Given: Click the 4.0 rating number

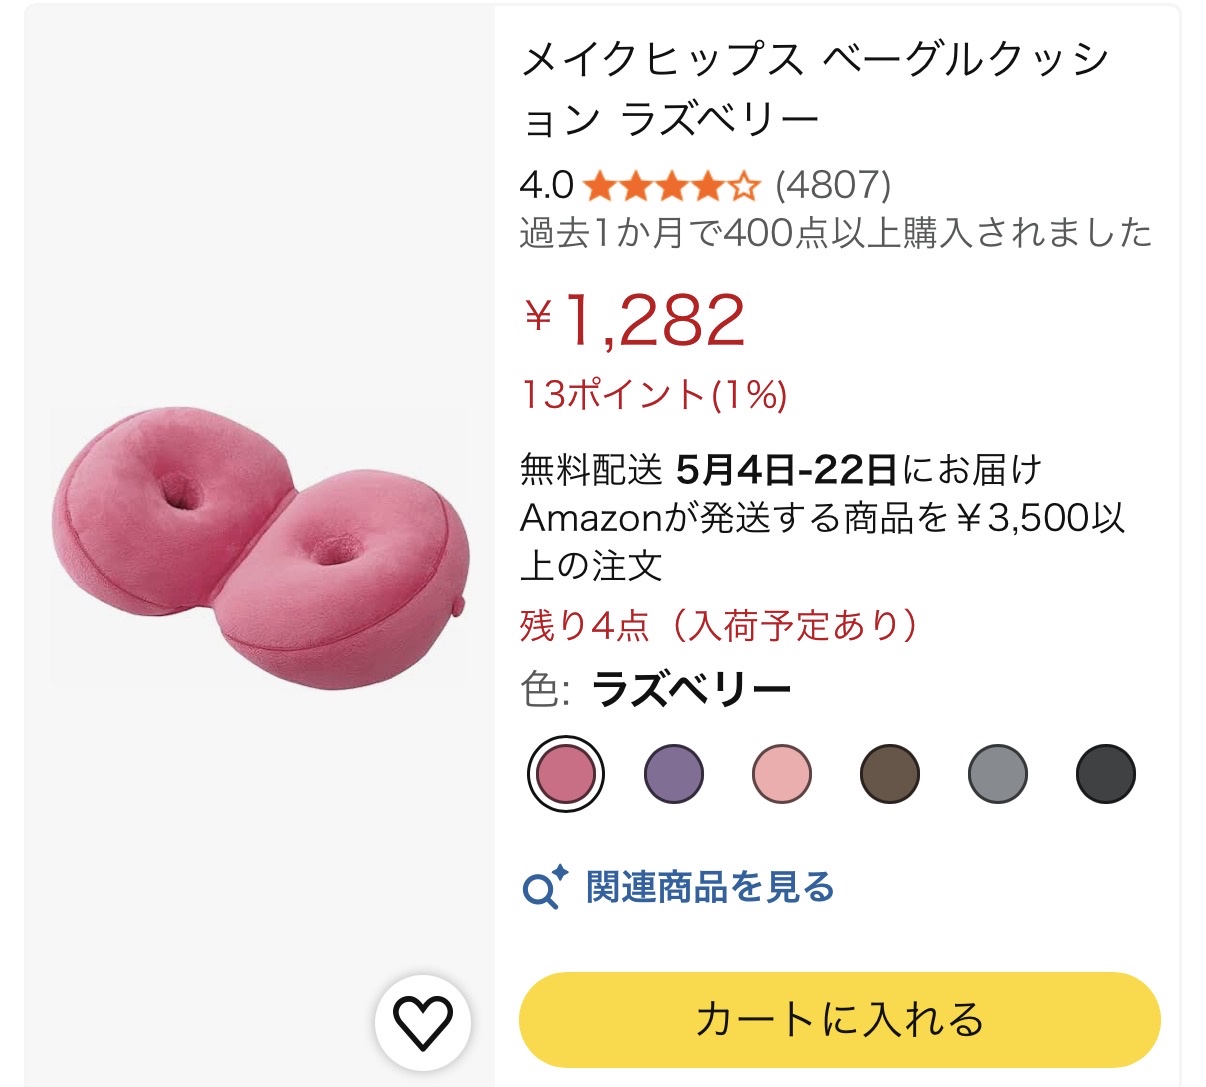Looking at the screenshot, I should [546, 186].
